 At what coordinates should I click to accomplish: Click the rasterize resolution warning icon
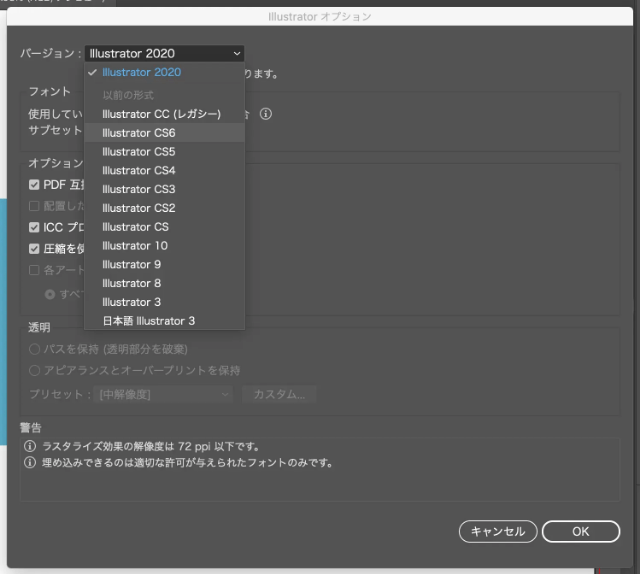(30, 447)
